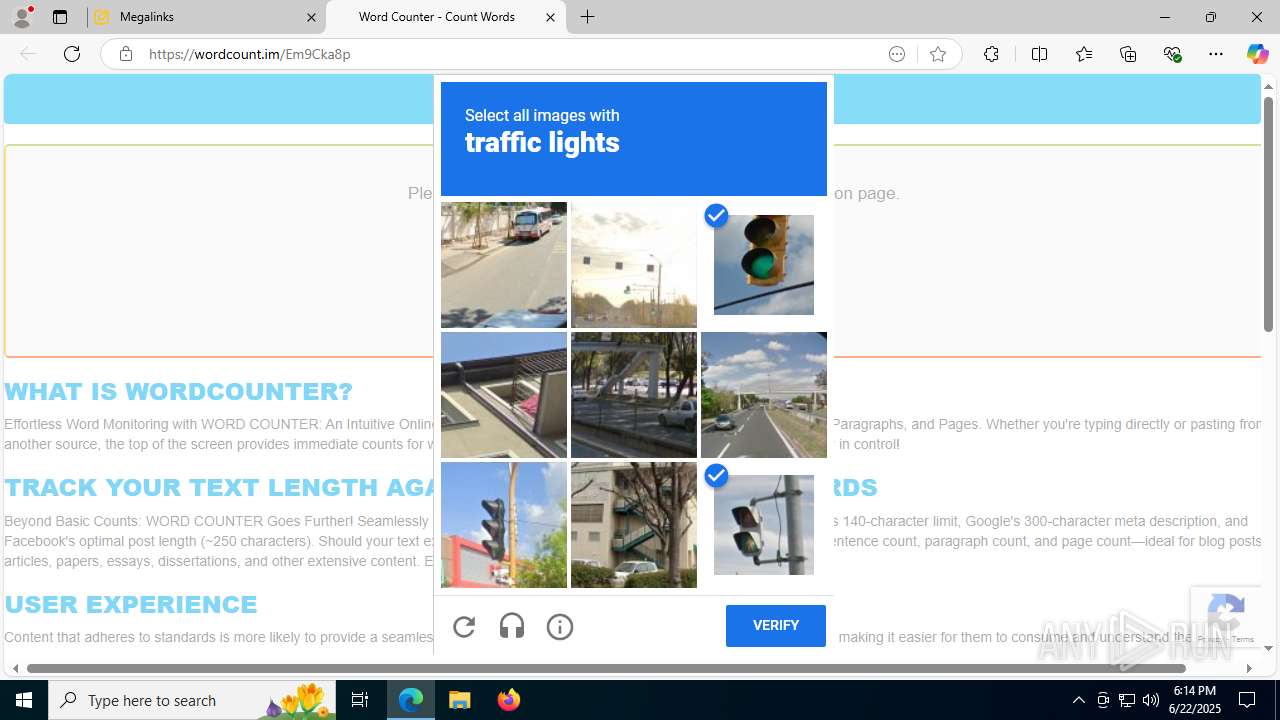Open the Windows Start menu
Screen dimensions: 1280x720
(24, 700)
